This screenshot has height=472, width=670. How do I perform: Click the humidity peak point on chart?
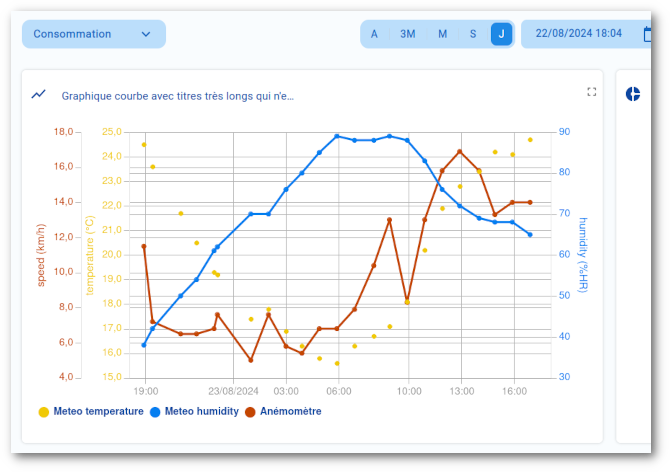[337, 136]
